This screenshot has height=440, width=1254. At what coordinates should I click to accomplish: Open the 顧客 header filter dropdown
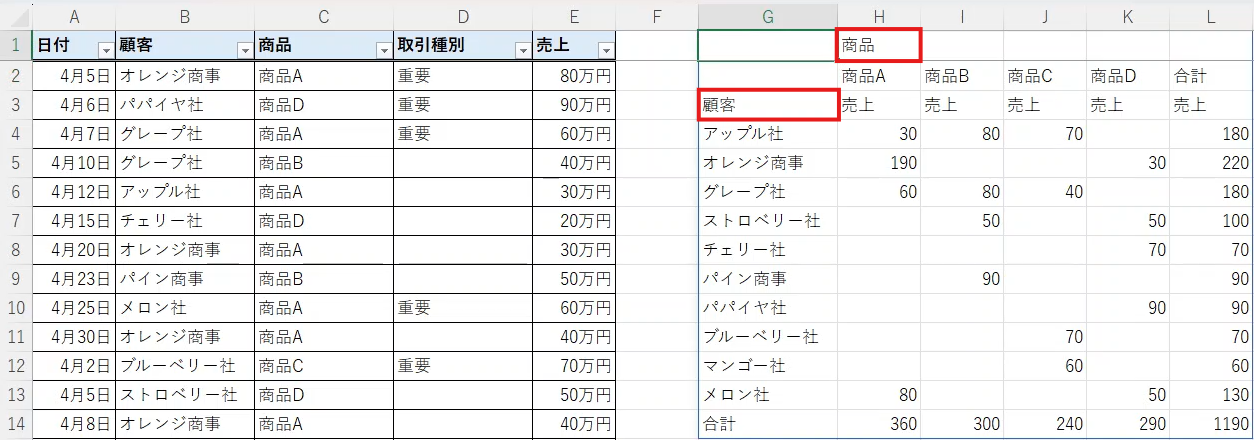coord(244,50)
